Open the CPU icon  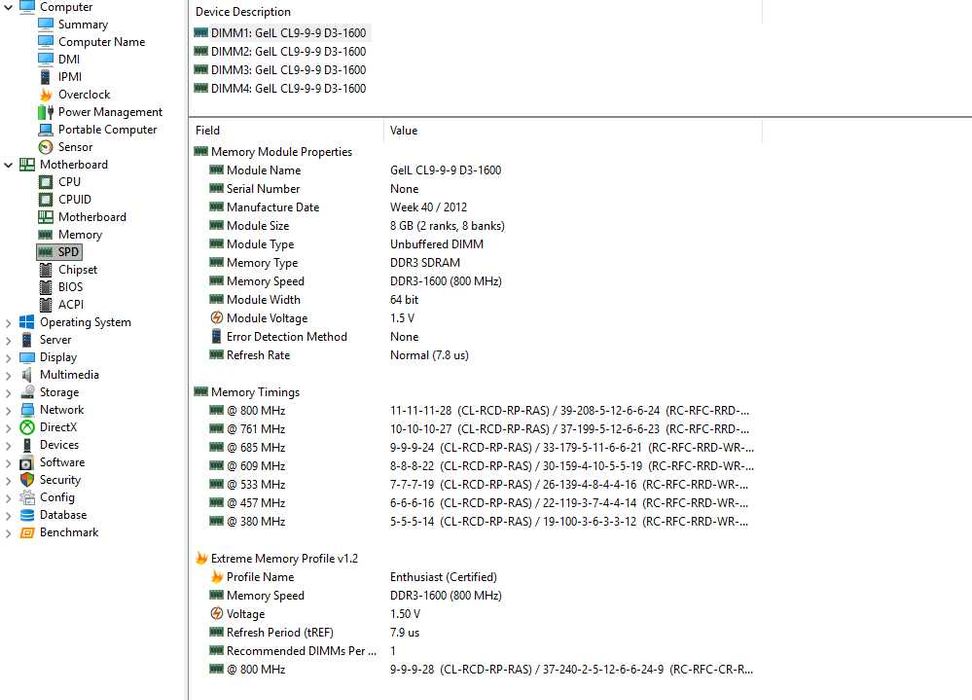(x=45, y=182)
